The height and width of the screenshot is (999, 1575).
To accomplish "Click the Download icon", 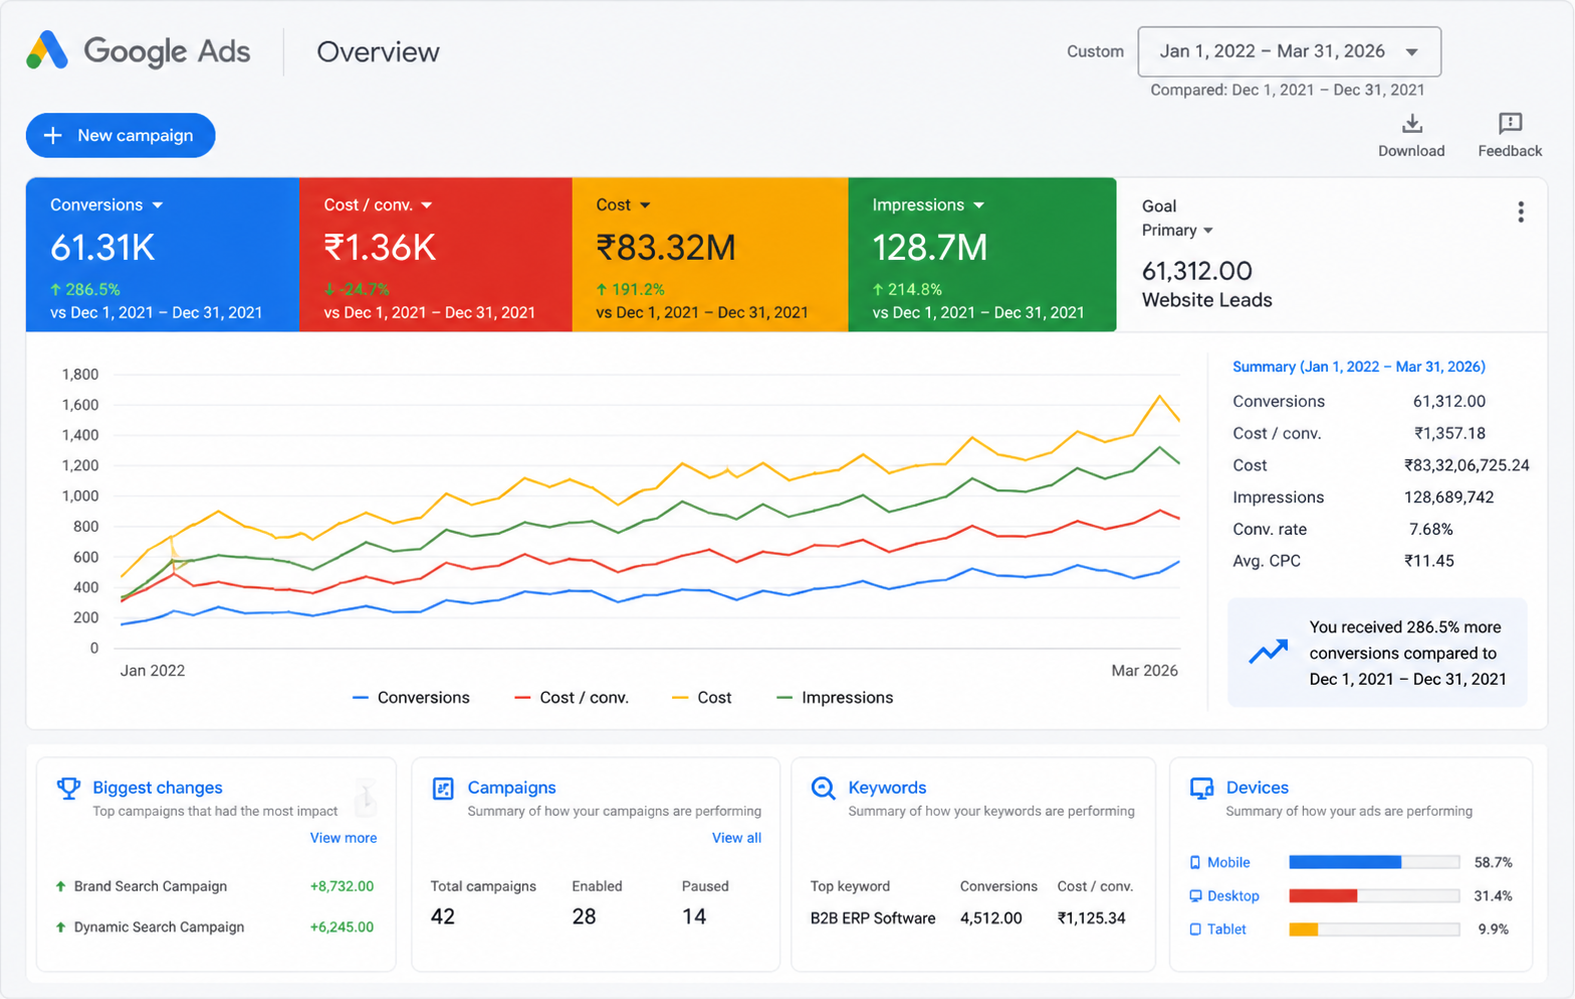I will pos(1411,124).
